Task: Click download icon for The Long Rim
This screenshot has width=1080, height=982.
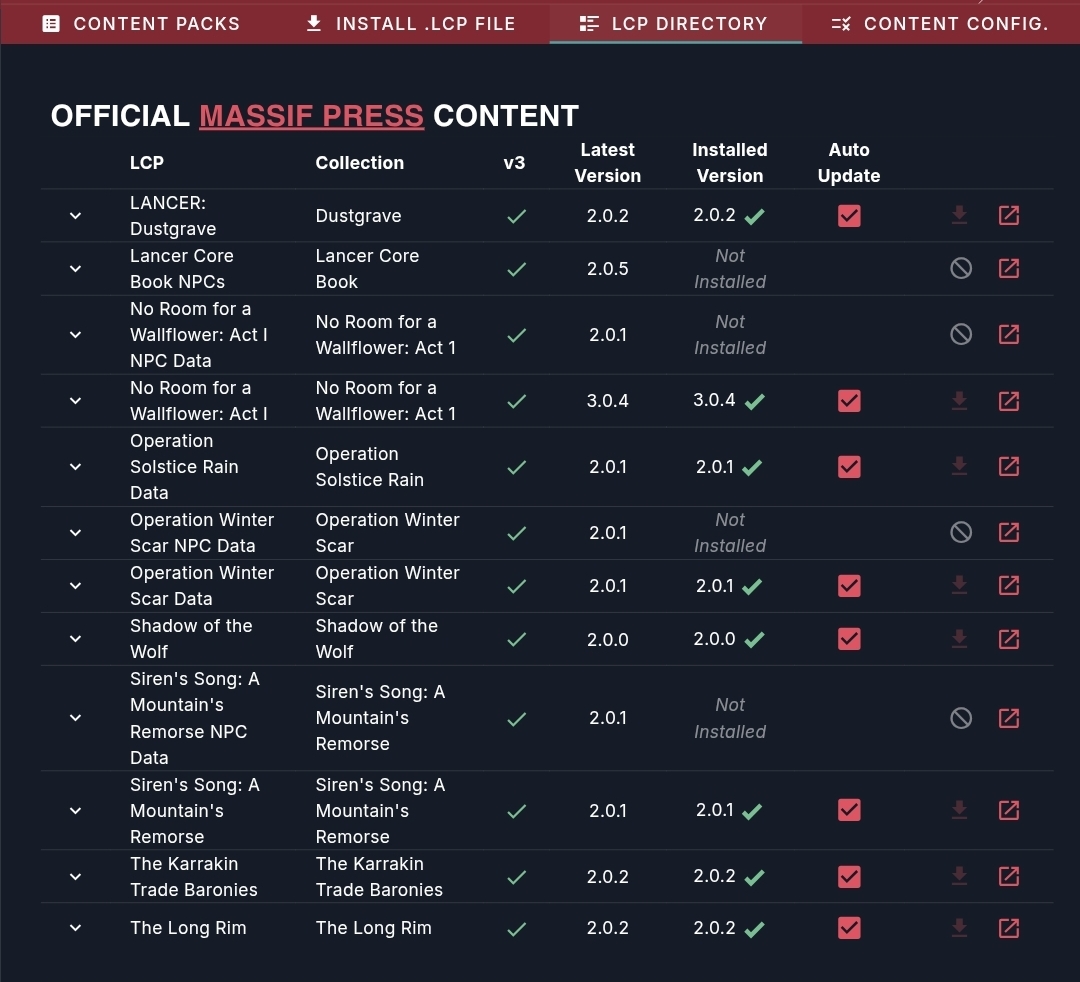Action: pos(959,928)
